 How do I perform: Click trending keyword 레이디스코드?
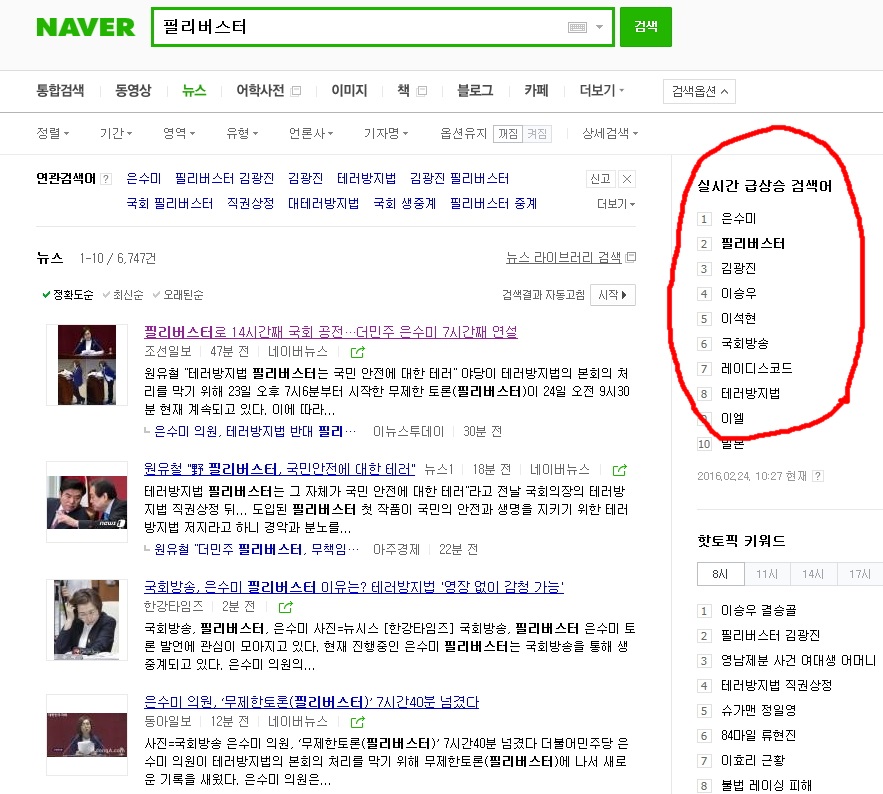(x=756, y=368)
